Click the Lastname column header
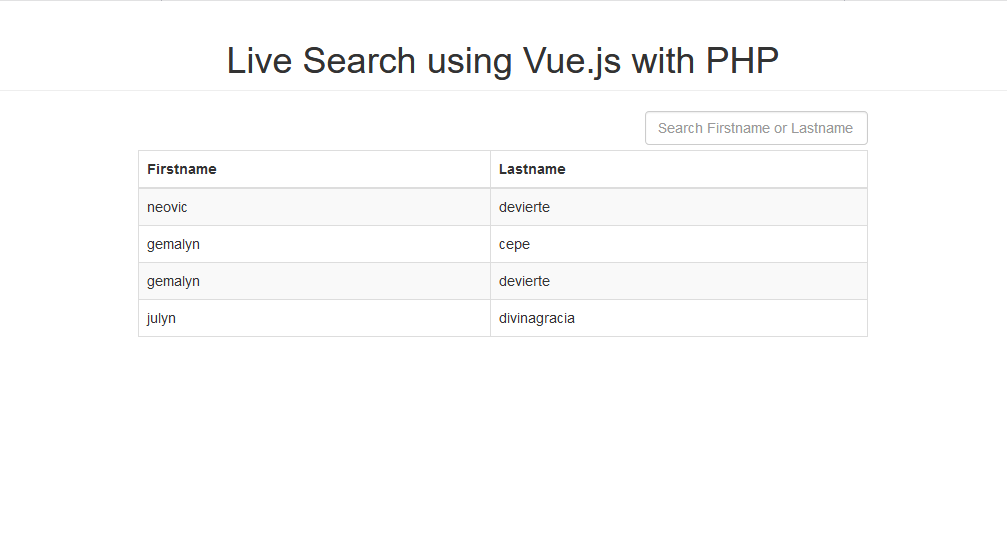The image size is (1007, 545). click(532, 169)
